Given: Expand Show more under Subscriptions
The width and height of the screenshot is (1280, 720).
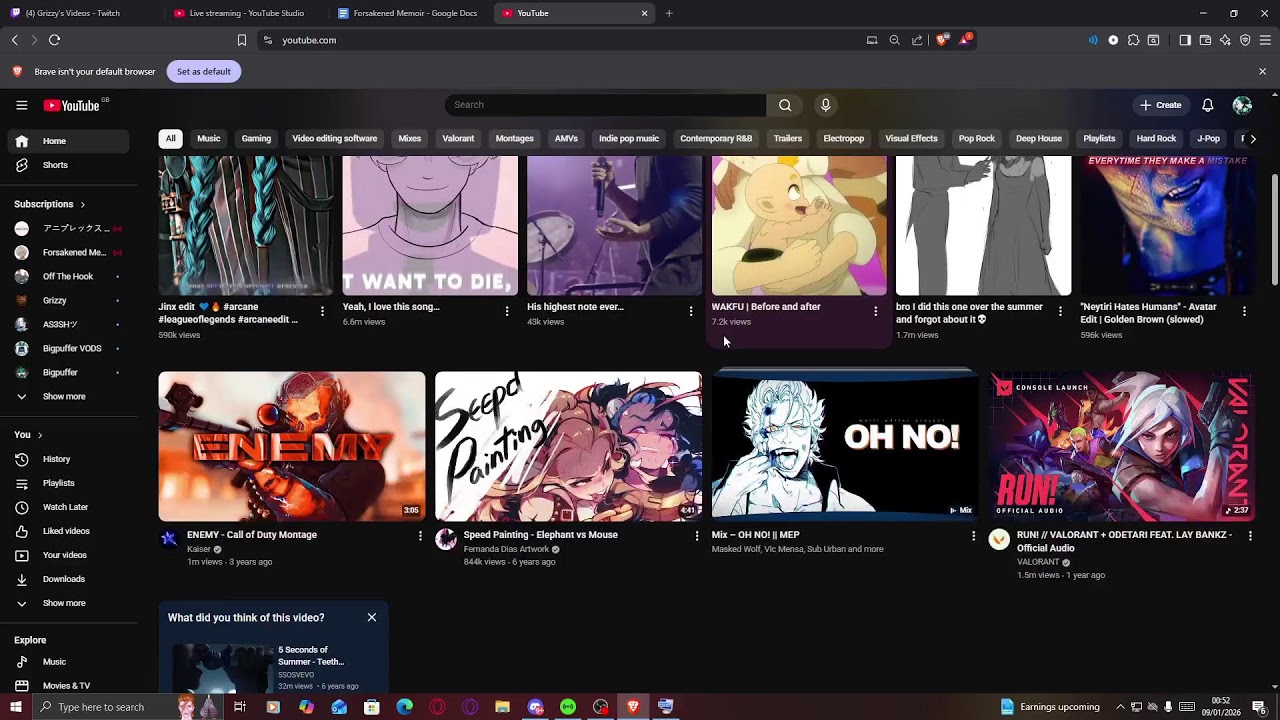Looking at the screenshot, I should tap(68, 397).
